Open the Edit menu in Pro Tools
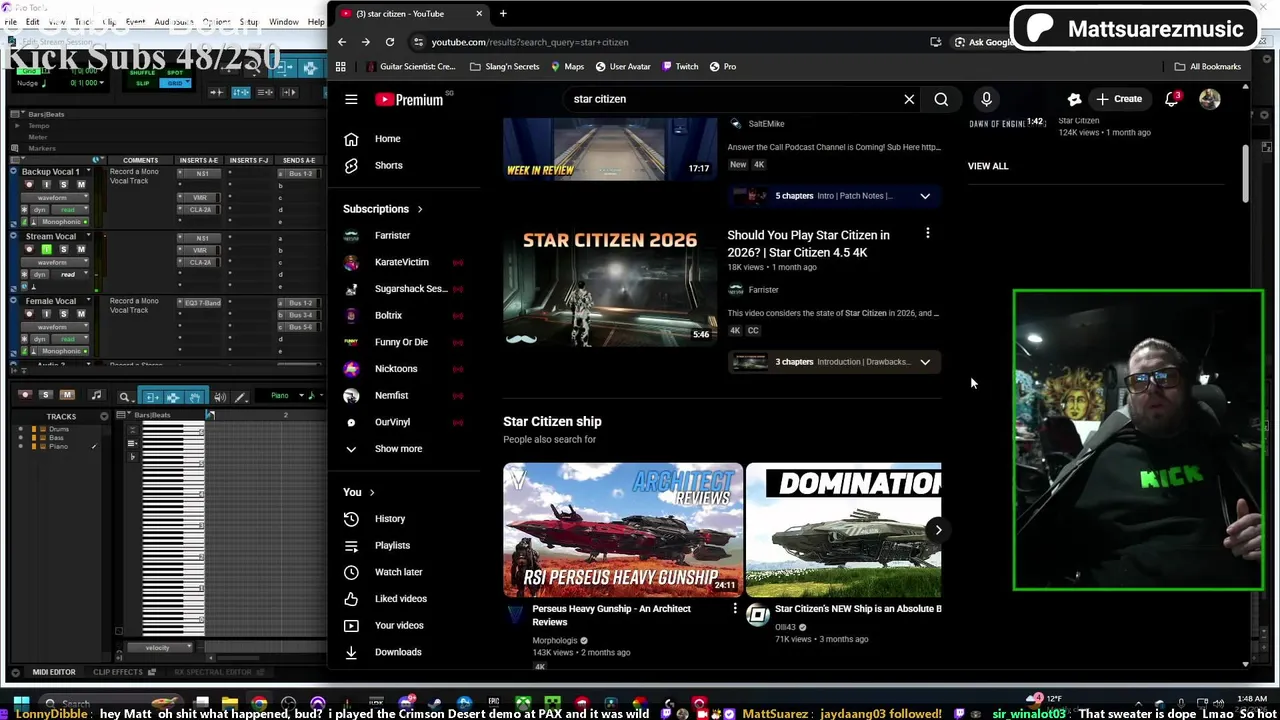This screenshot has height=720, width=1280. 33,22
